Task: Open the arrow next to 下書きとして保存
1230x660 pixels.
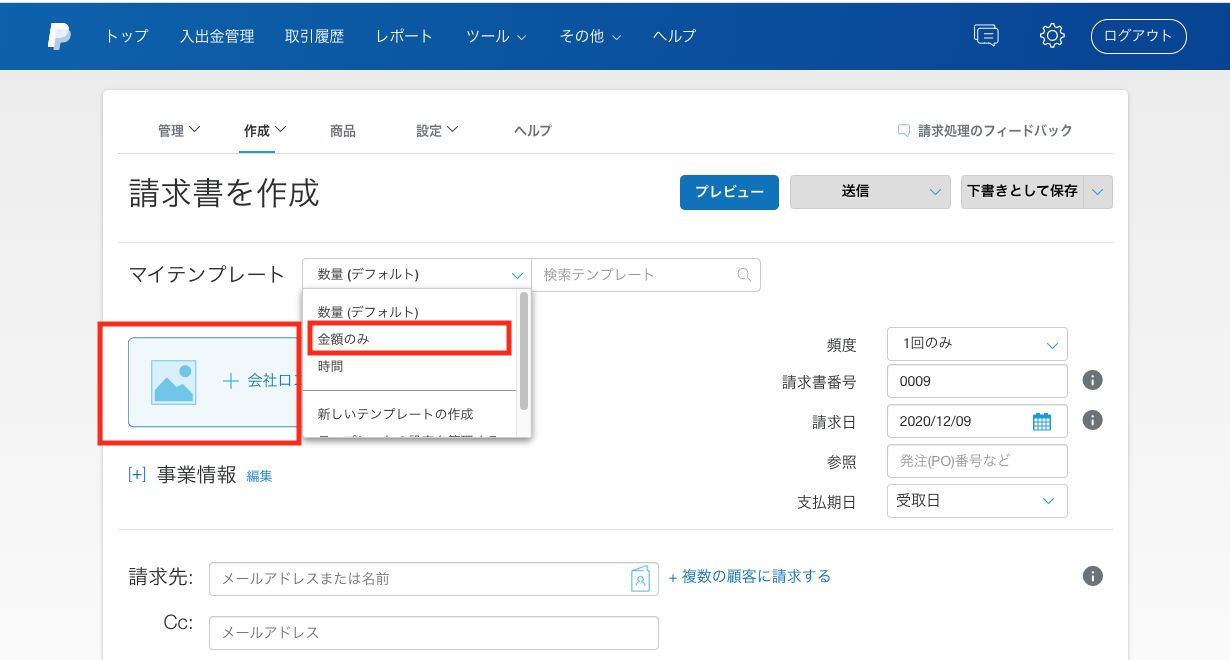Action: [1099, 192]
